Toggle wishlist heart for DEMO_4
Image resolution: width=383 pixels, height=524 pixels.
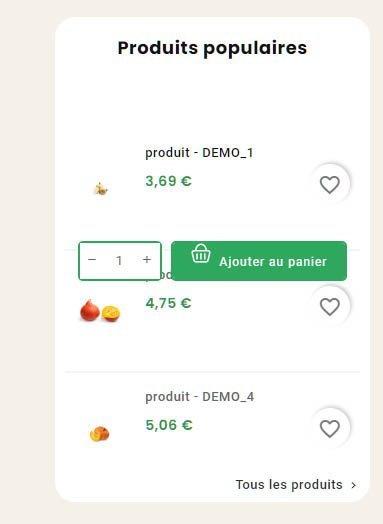point(330,428)
